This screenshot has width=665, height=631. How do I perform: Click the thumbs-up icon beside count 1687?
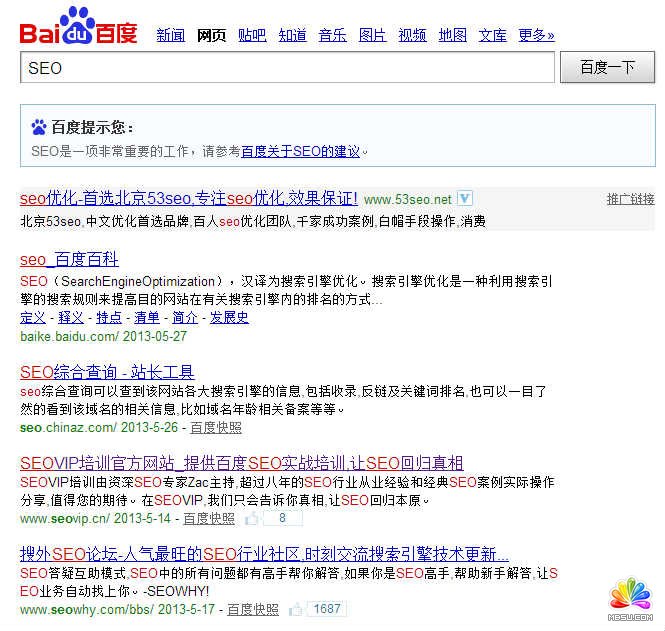tap(296, 609)
